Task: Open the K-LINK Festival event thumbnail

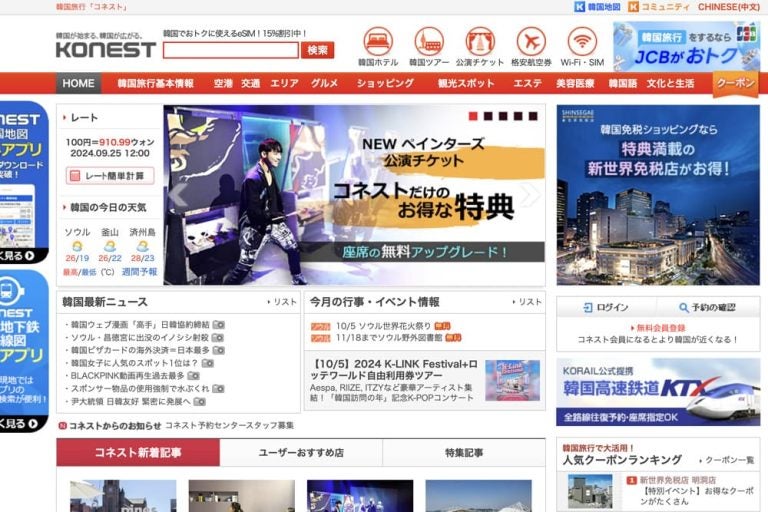Action: click(512, 380)
